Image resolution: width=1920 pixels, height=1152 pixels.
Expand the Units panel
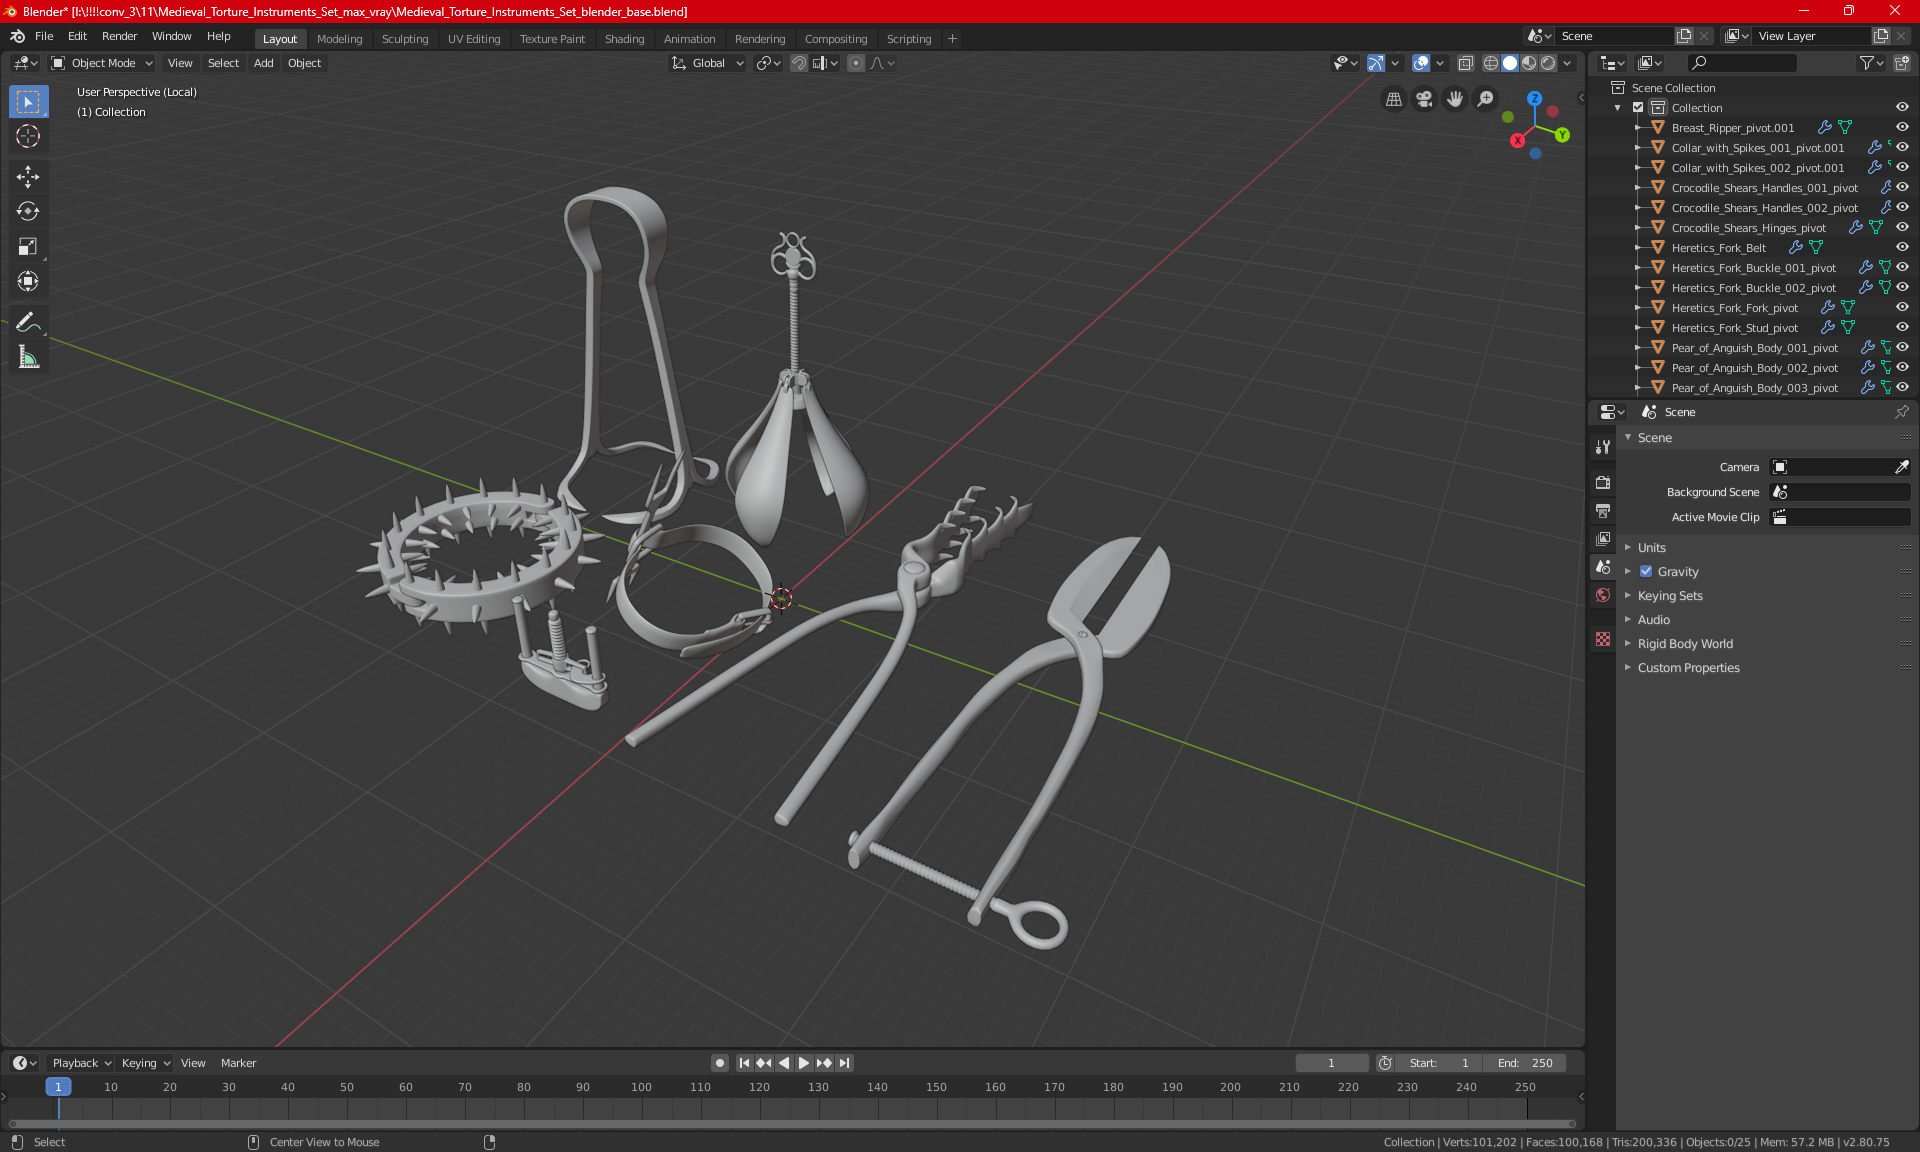[1651, 548]
